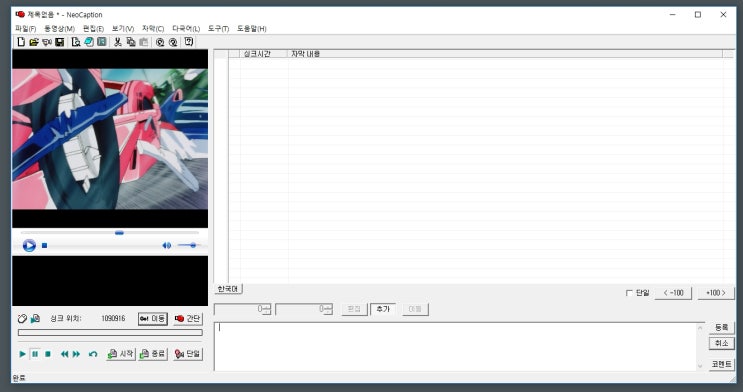This screenshot has height=392, width=743.
Task: Click the new document toolbar icon
Action: coord(21,42)
